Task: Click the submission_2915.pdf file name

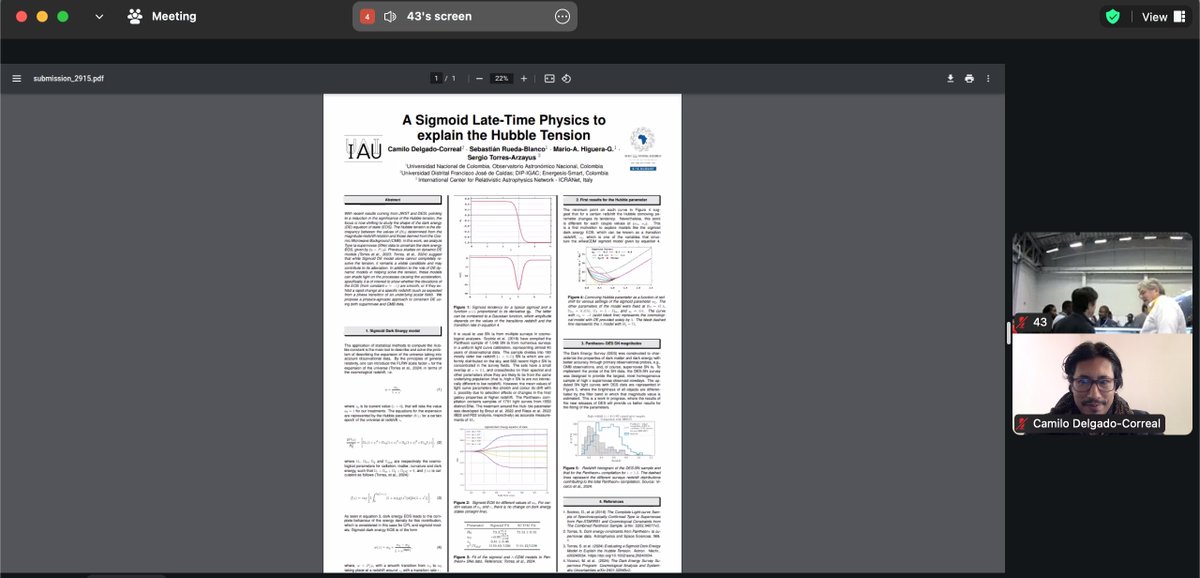Action: [x=69, y=78]
